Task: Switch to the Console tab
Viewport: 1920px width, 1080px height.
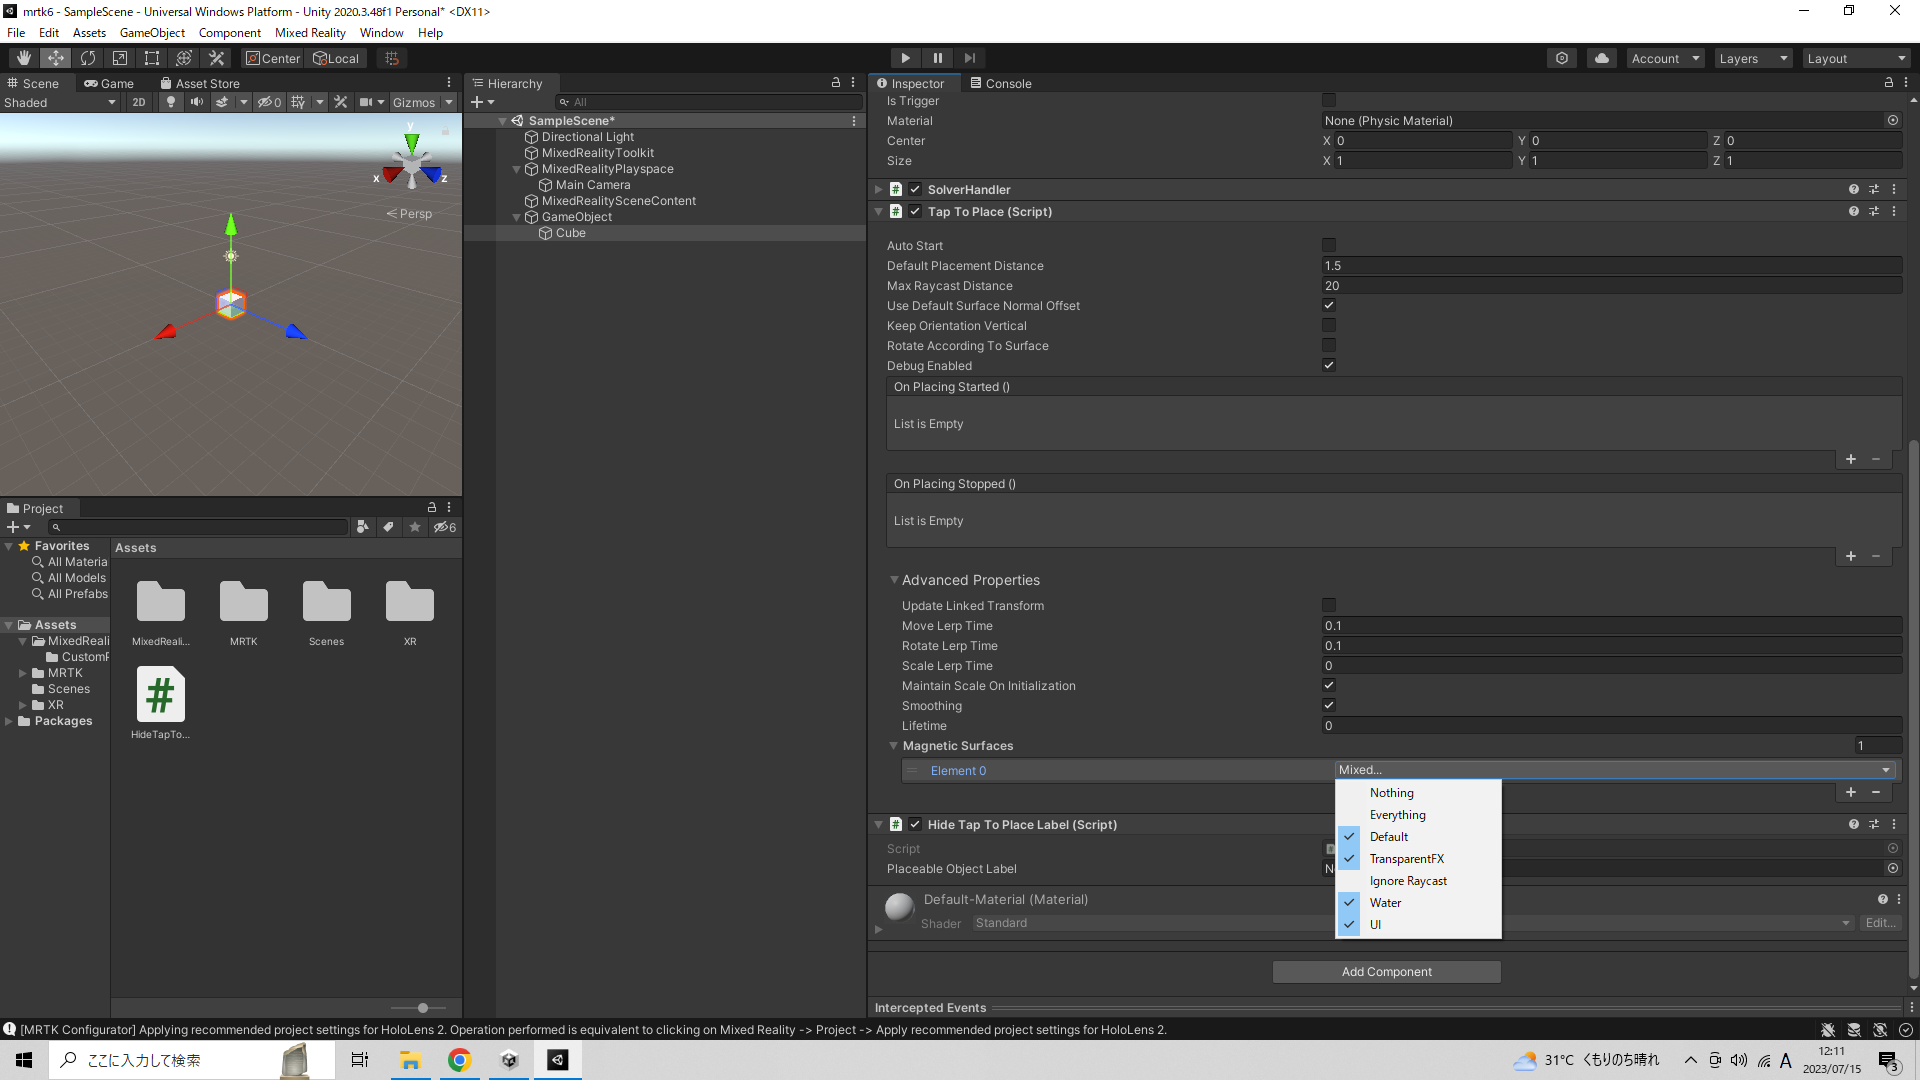Action: pyautogui.click(x=1000, y=83)
